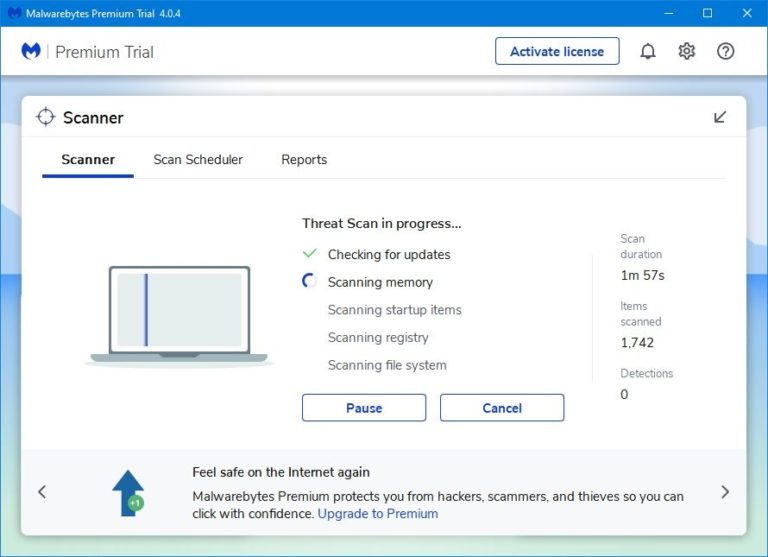
Task: Show previous promo with left chevron
Action: [x=42, y=492]
